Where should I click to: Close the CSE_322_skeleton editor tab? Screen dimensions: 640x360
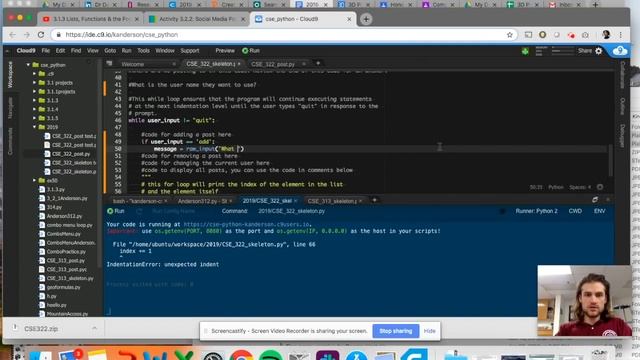click(239, 64)
